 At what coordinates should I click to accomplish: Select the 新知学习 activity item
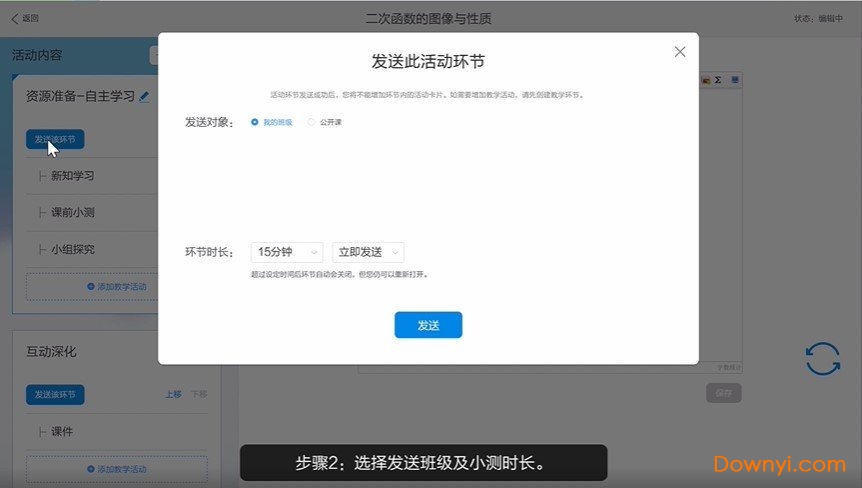(x=72, y=176)
